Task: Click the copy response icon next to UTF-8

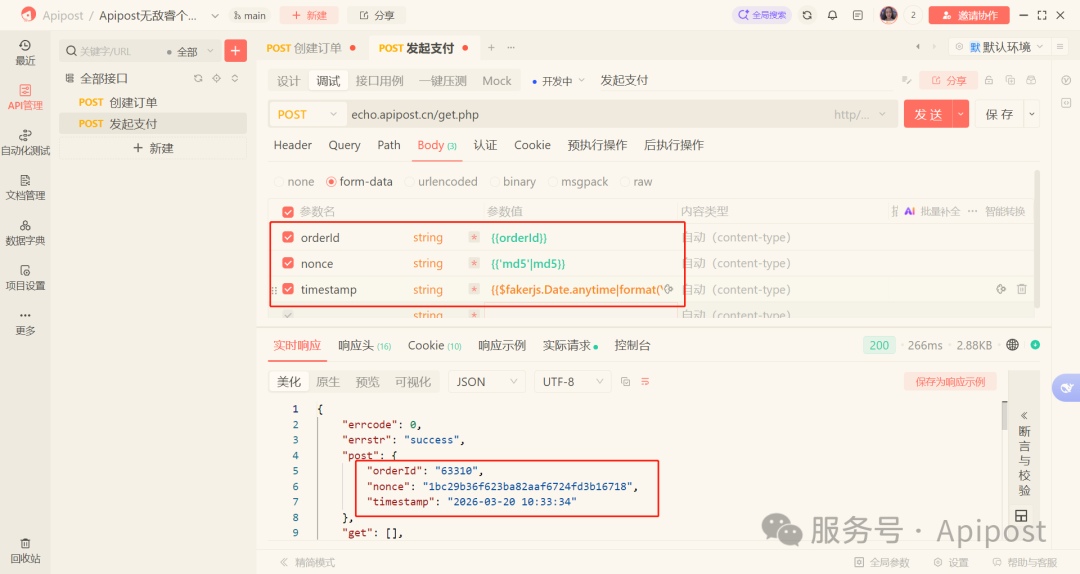Action: click(625, 381)
